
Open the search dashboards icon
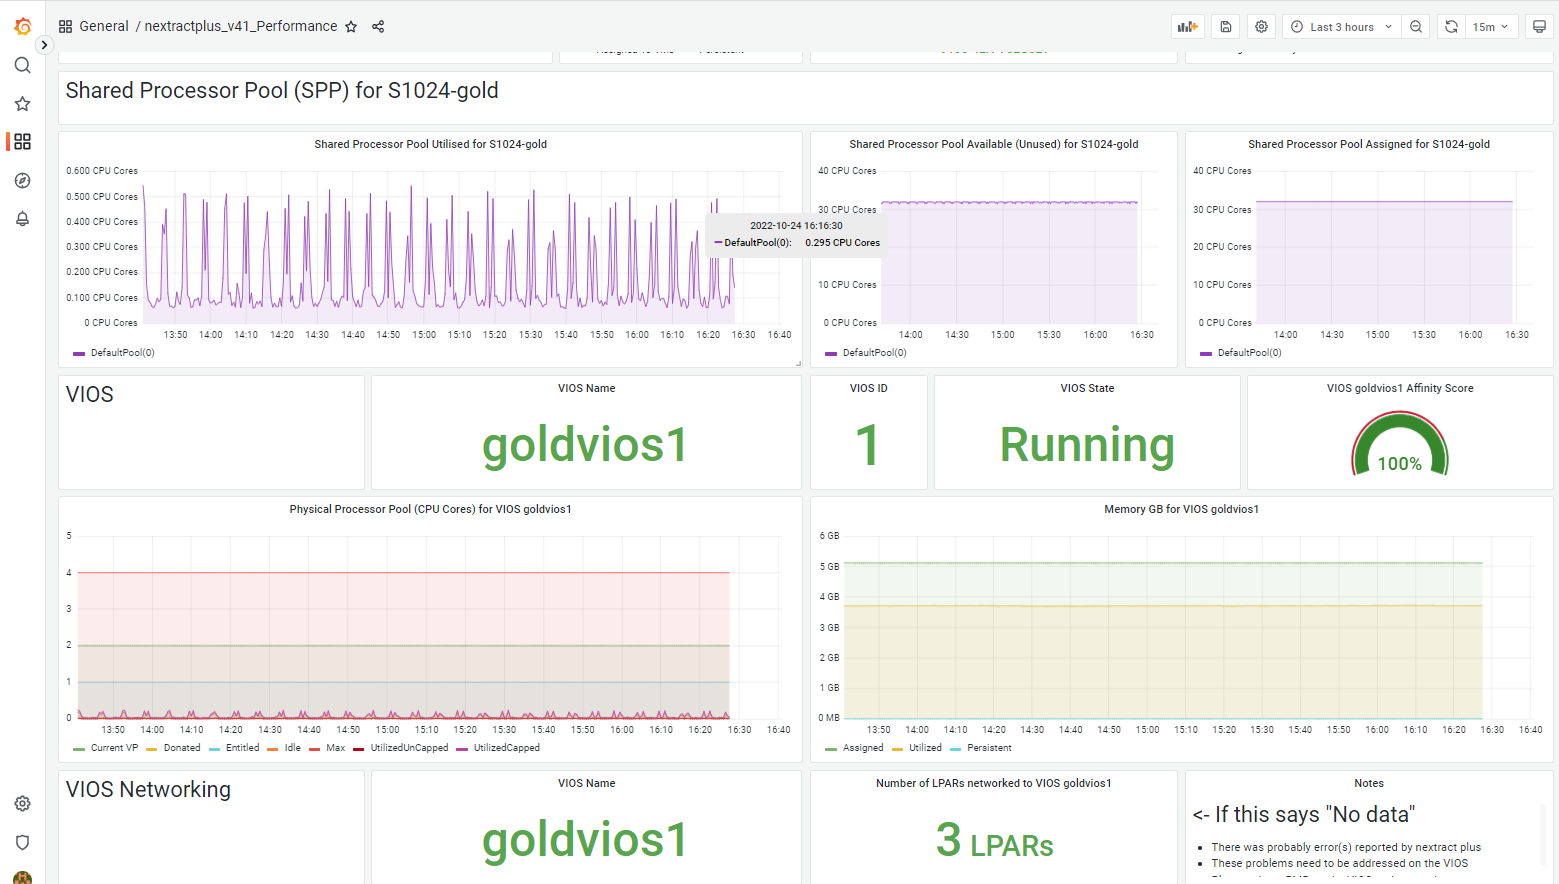pos(22,65)
